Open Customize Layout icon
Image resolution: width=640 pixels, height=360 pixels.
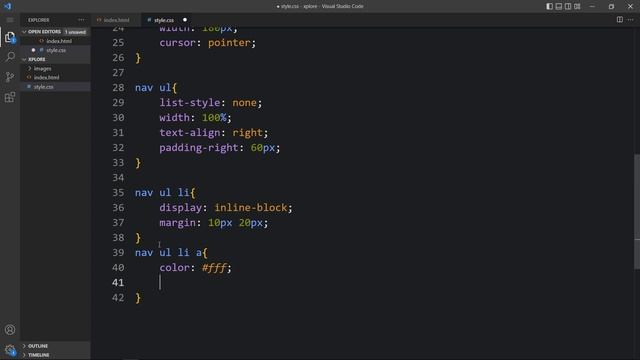(x=577, y=6)
